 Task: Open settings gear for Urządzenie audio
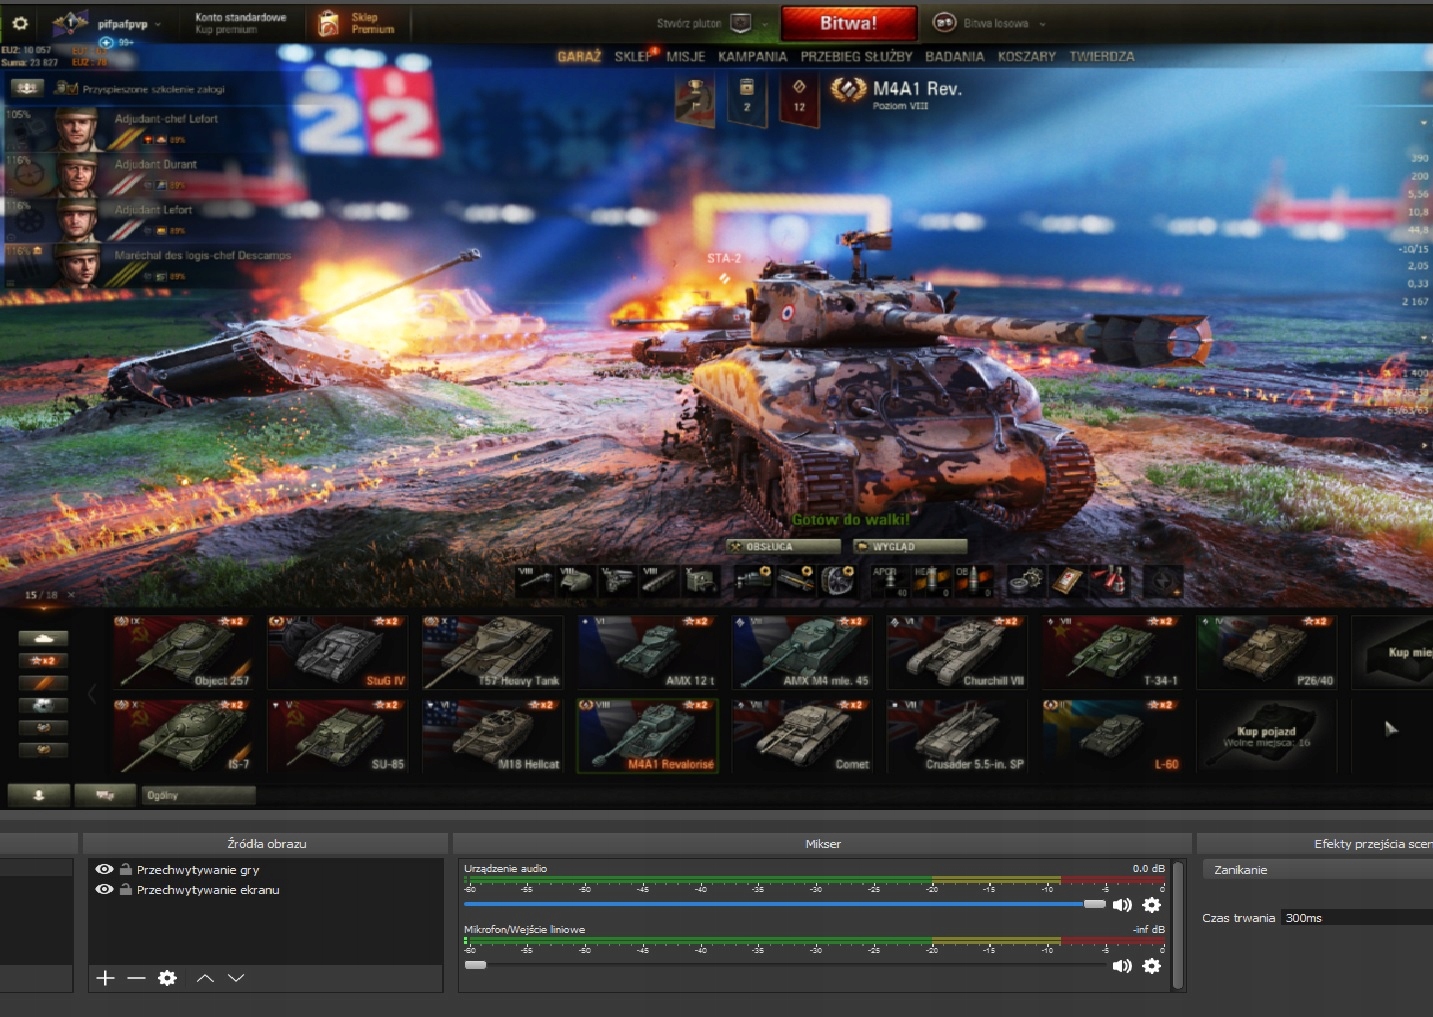[x=1152, y=905]
